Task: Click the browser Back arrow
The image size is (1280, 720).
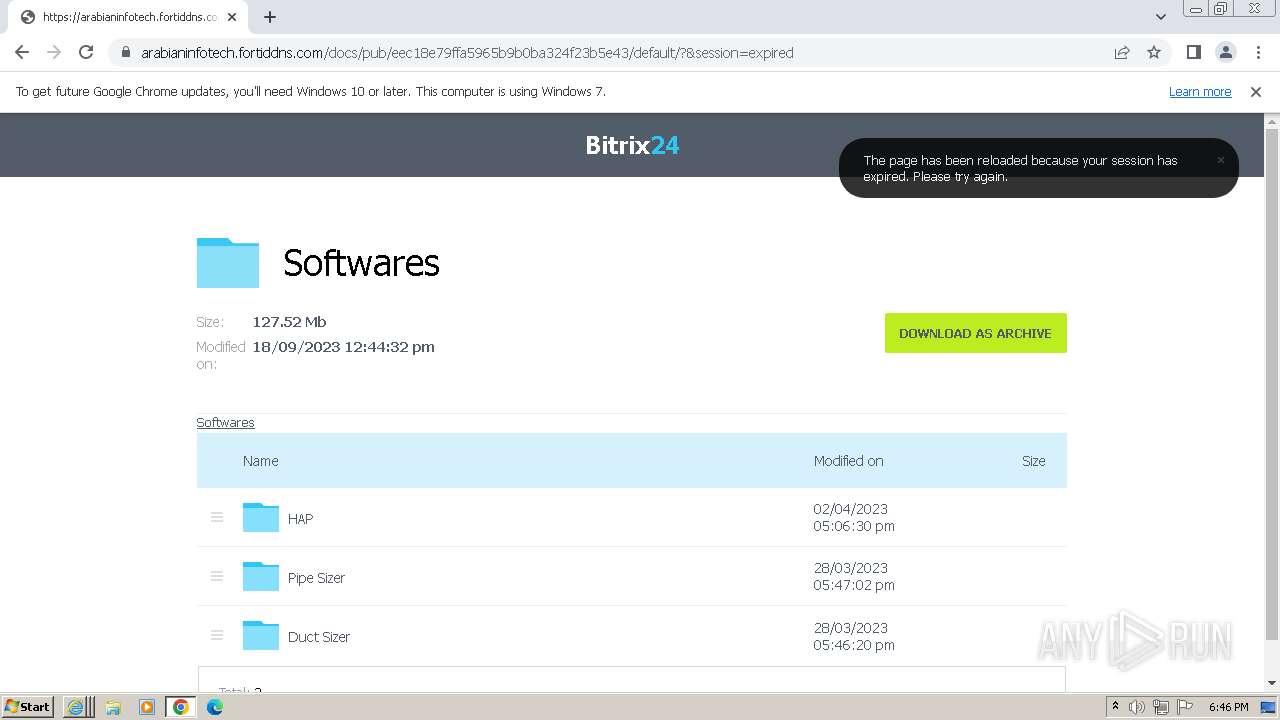Action: pyautogui.click(x=22, y=52)
